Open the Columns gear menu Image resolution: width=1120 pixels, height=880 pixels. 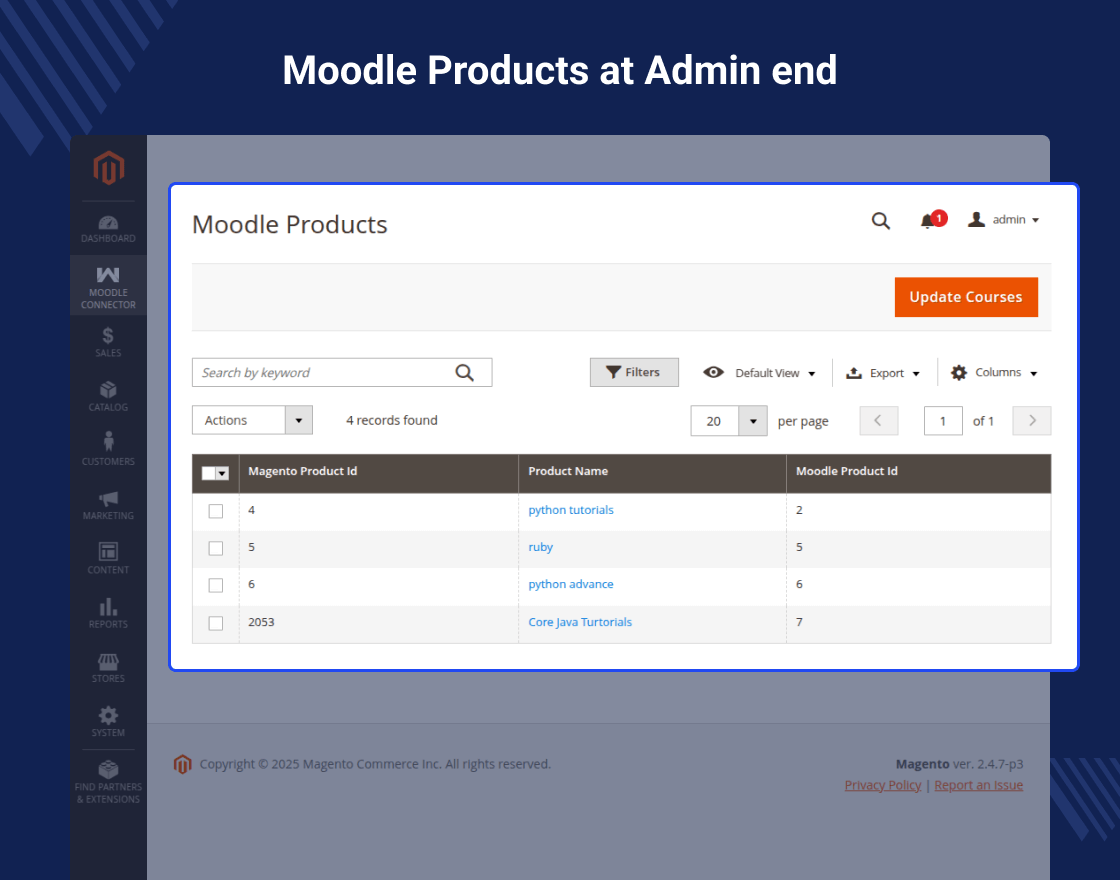994,373
